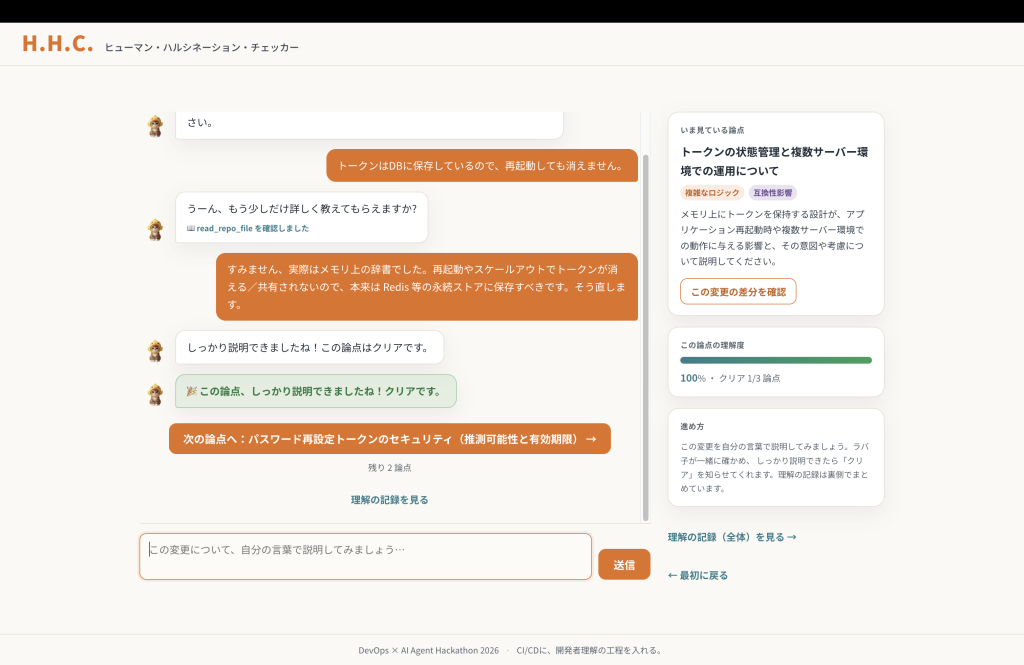Click the H.H.C. logo in header
1024x665 pixels.
coord(57,44)
